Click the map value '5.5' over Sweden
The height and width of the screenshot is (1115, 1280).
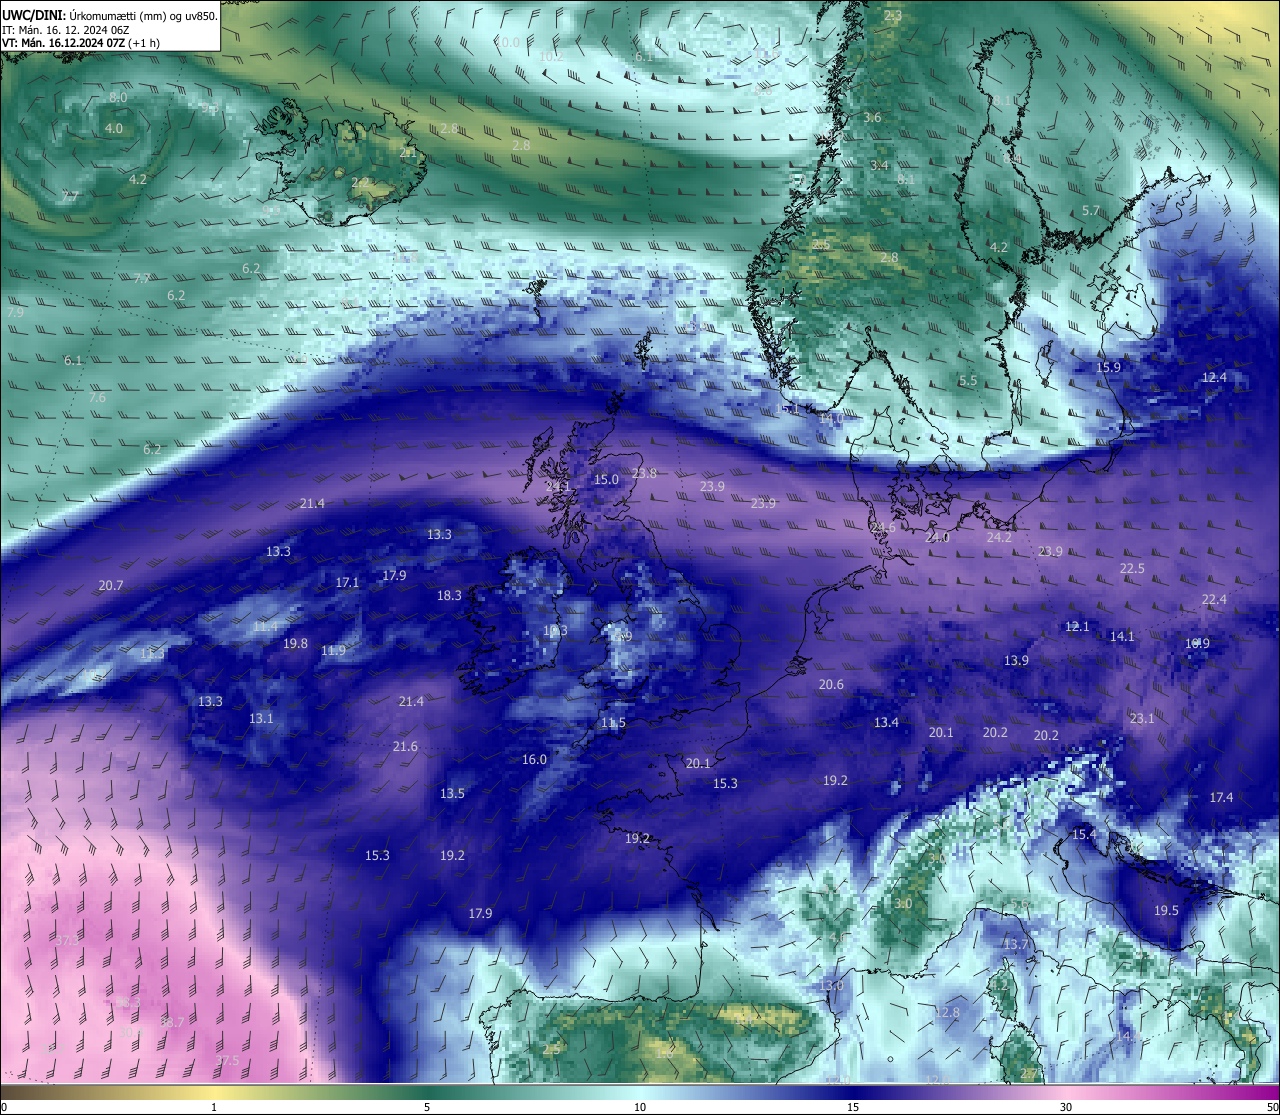point(968,380)
